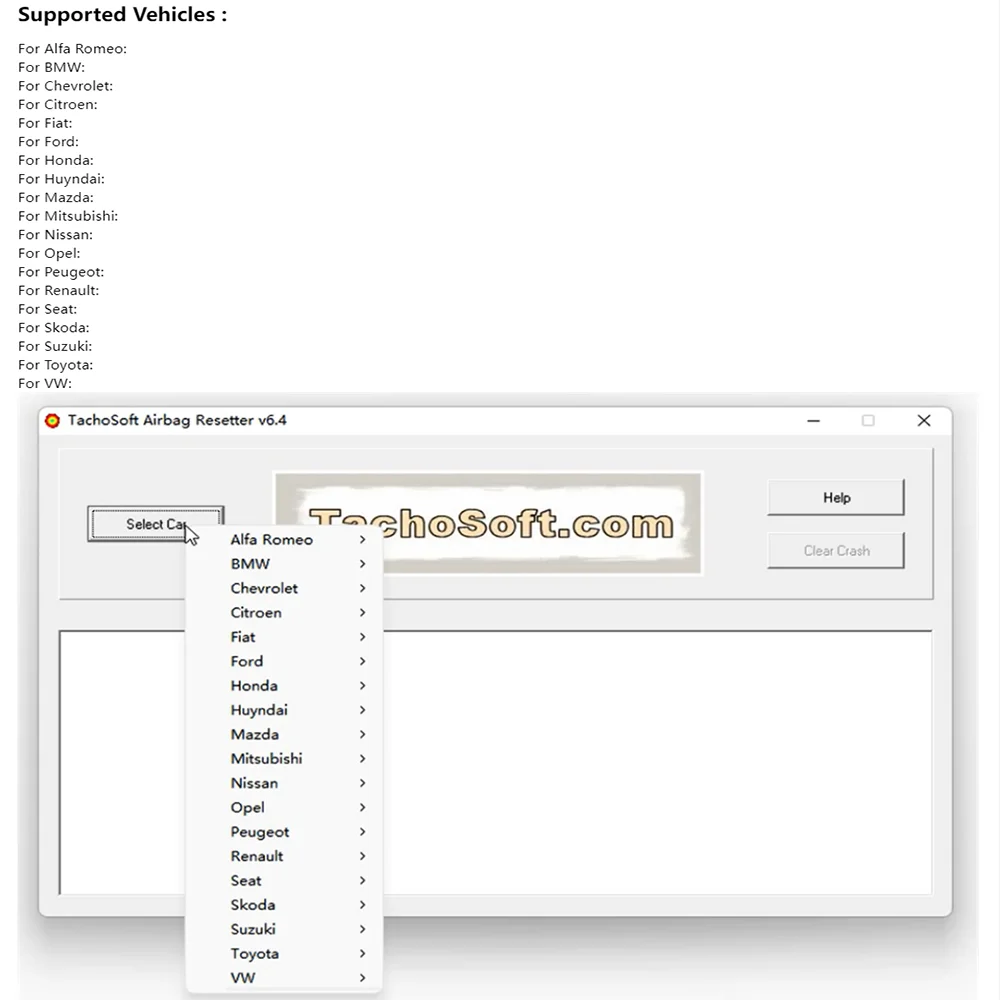
Task: Click the "For Citroen:" text line
Action: click(58, 105)
